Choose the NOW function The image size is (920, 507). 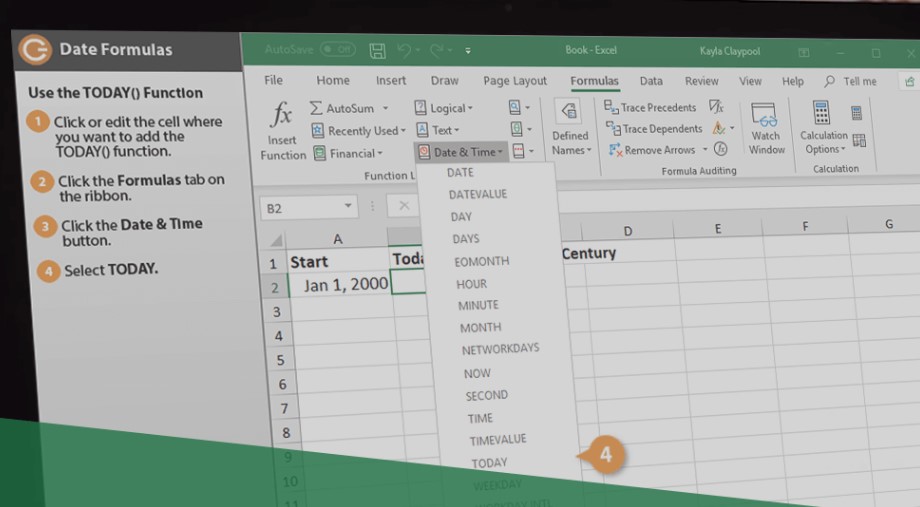click(477, 373)
